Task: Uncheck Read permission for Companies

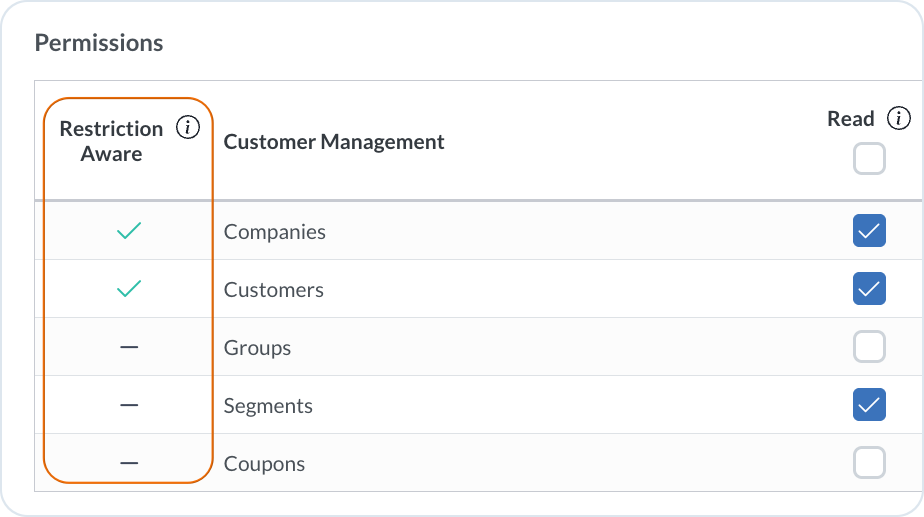Action: (x=869, y=232)
